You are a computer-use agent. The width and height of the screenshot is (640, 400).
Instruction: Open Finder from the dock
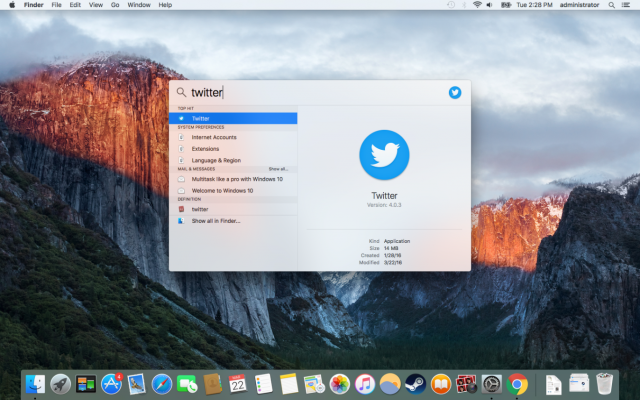(35, 384)
